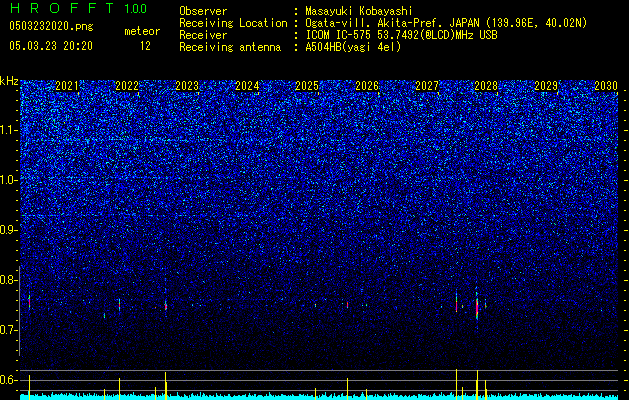Click the ICOM IC-575 receiver text
The image size is (629, 400).
401,35
